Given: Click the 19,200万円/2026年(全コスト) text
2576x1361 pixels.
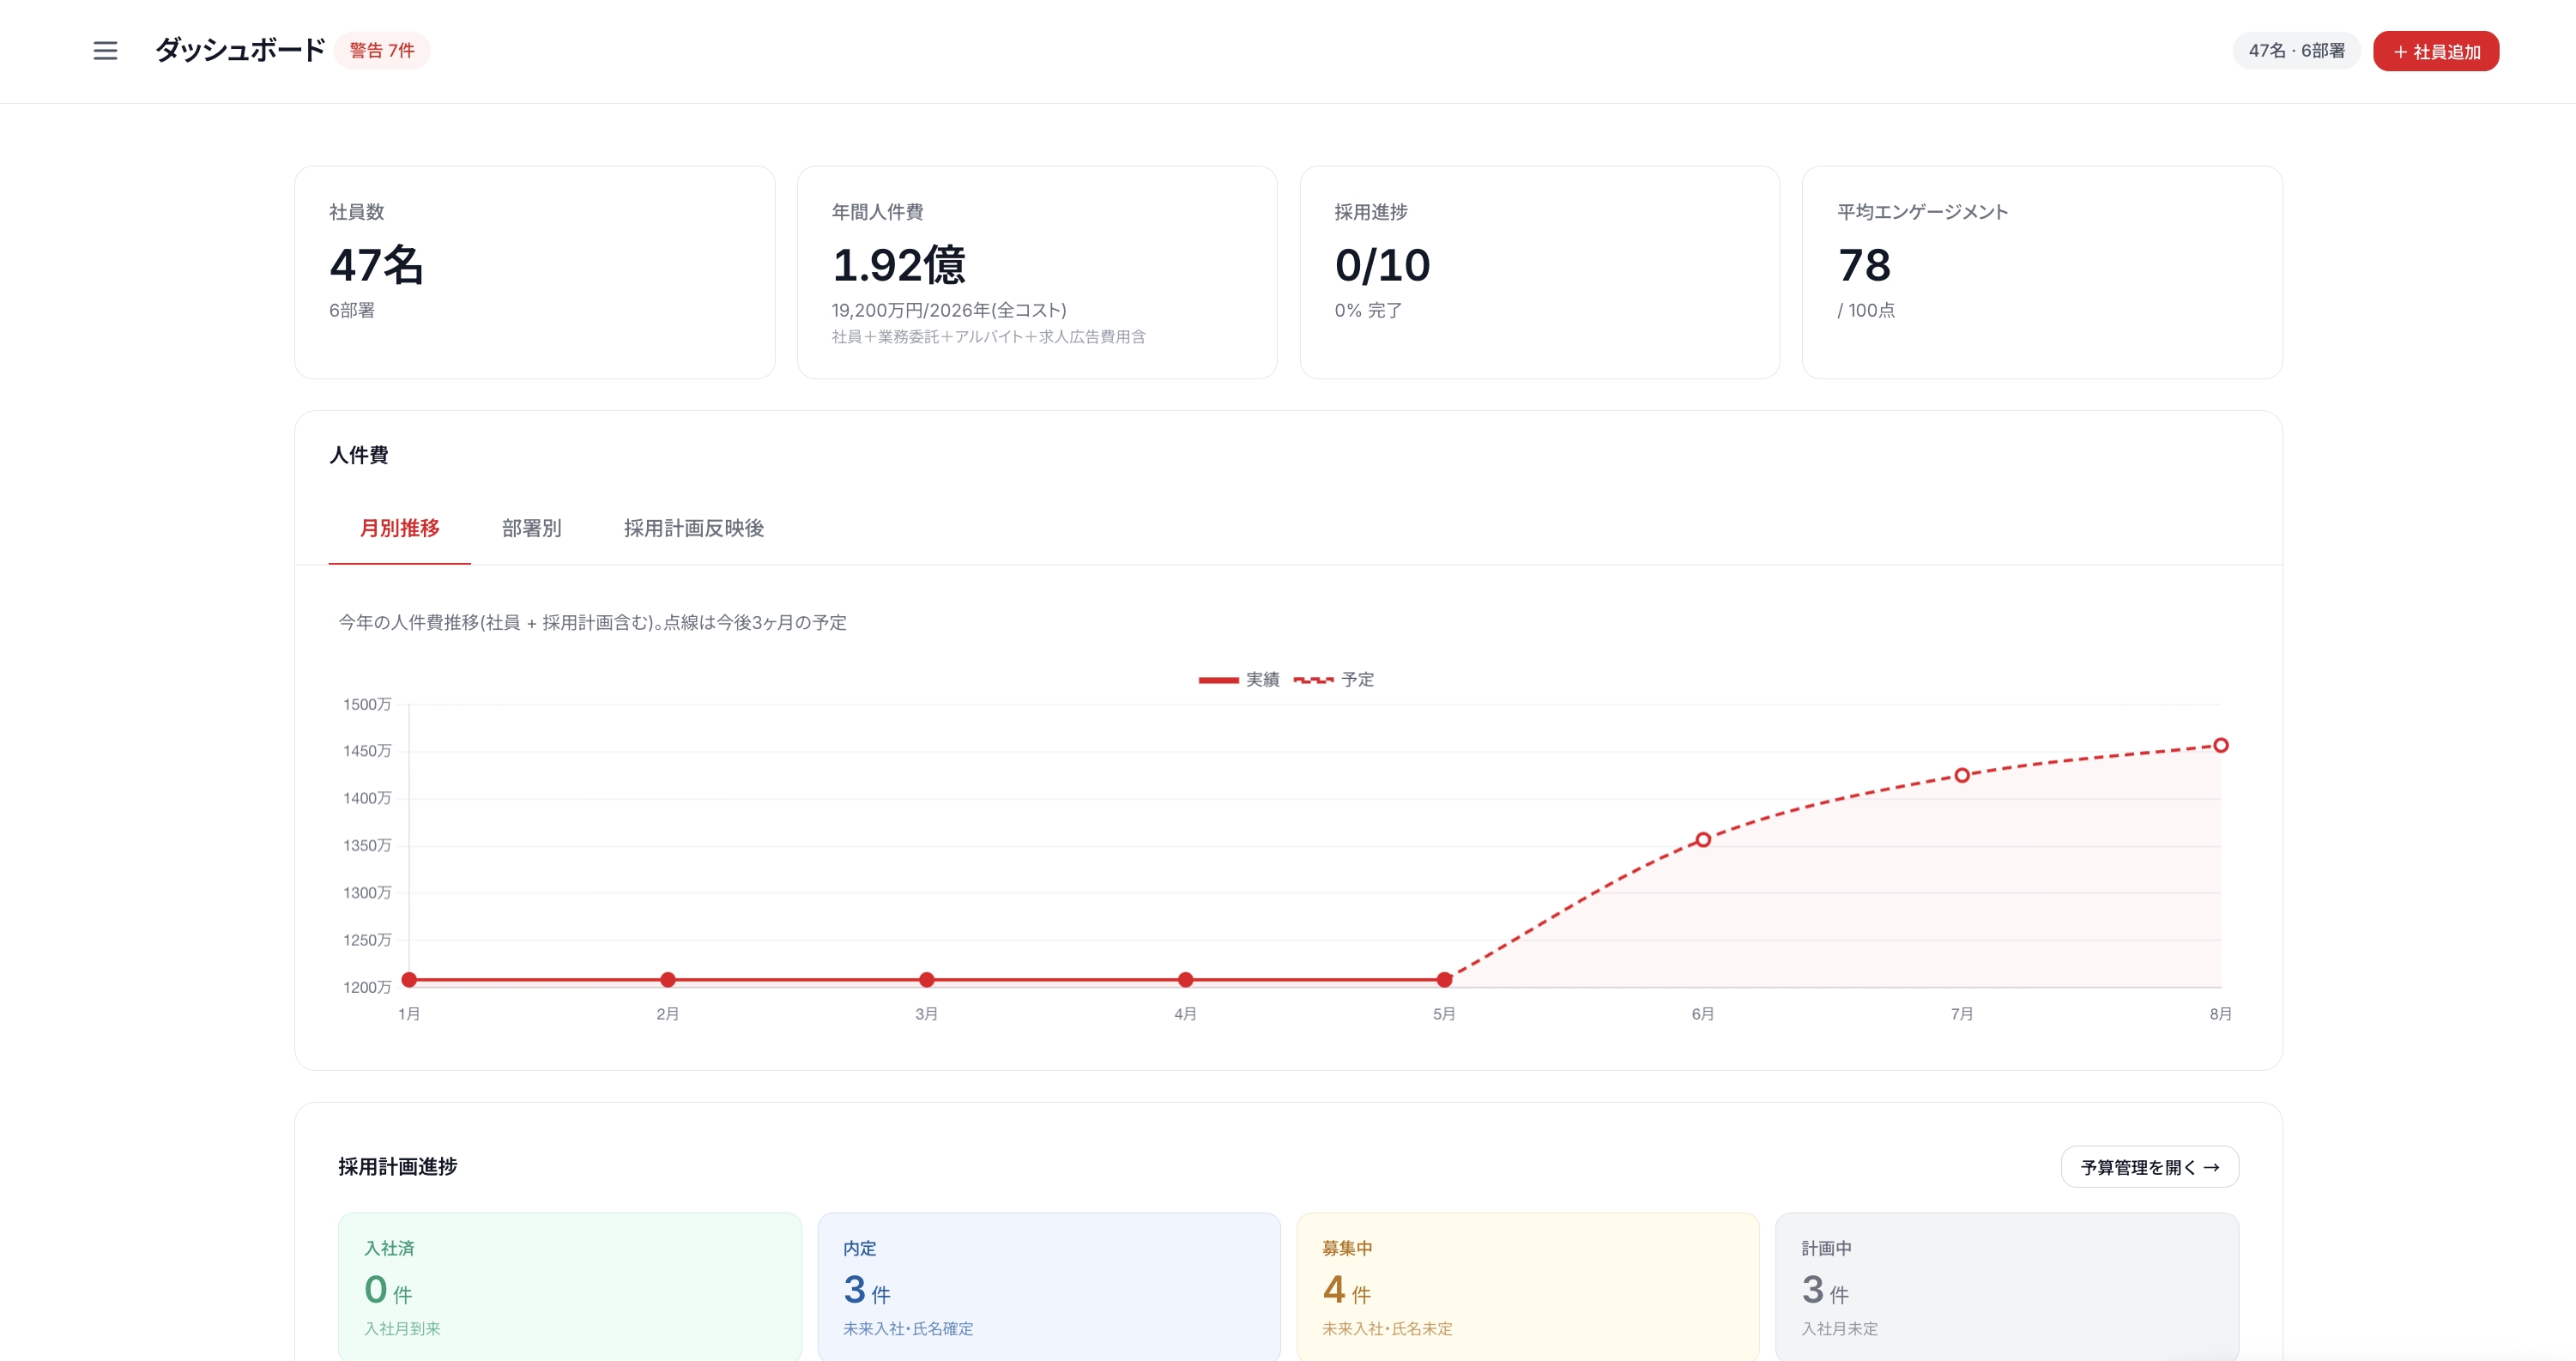Looking at the screenshot, I should [949, 311].
